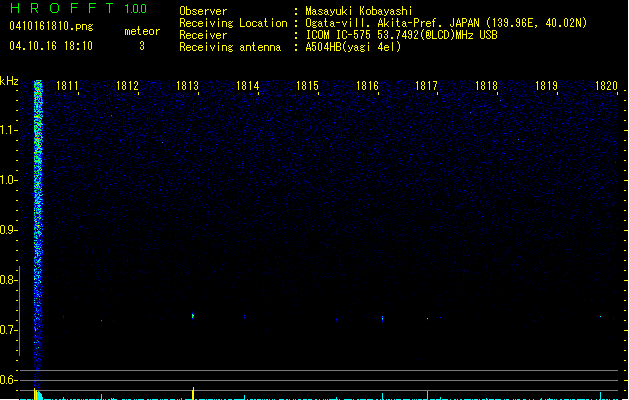Click the 1817 time marker
The width and height of the screenshot is (629, 400).
coord(426,86)
